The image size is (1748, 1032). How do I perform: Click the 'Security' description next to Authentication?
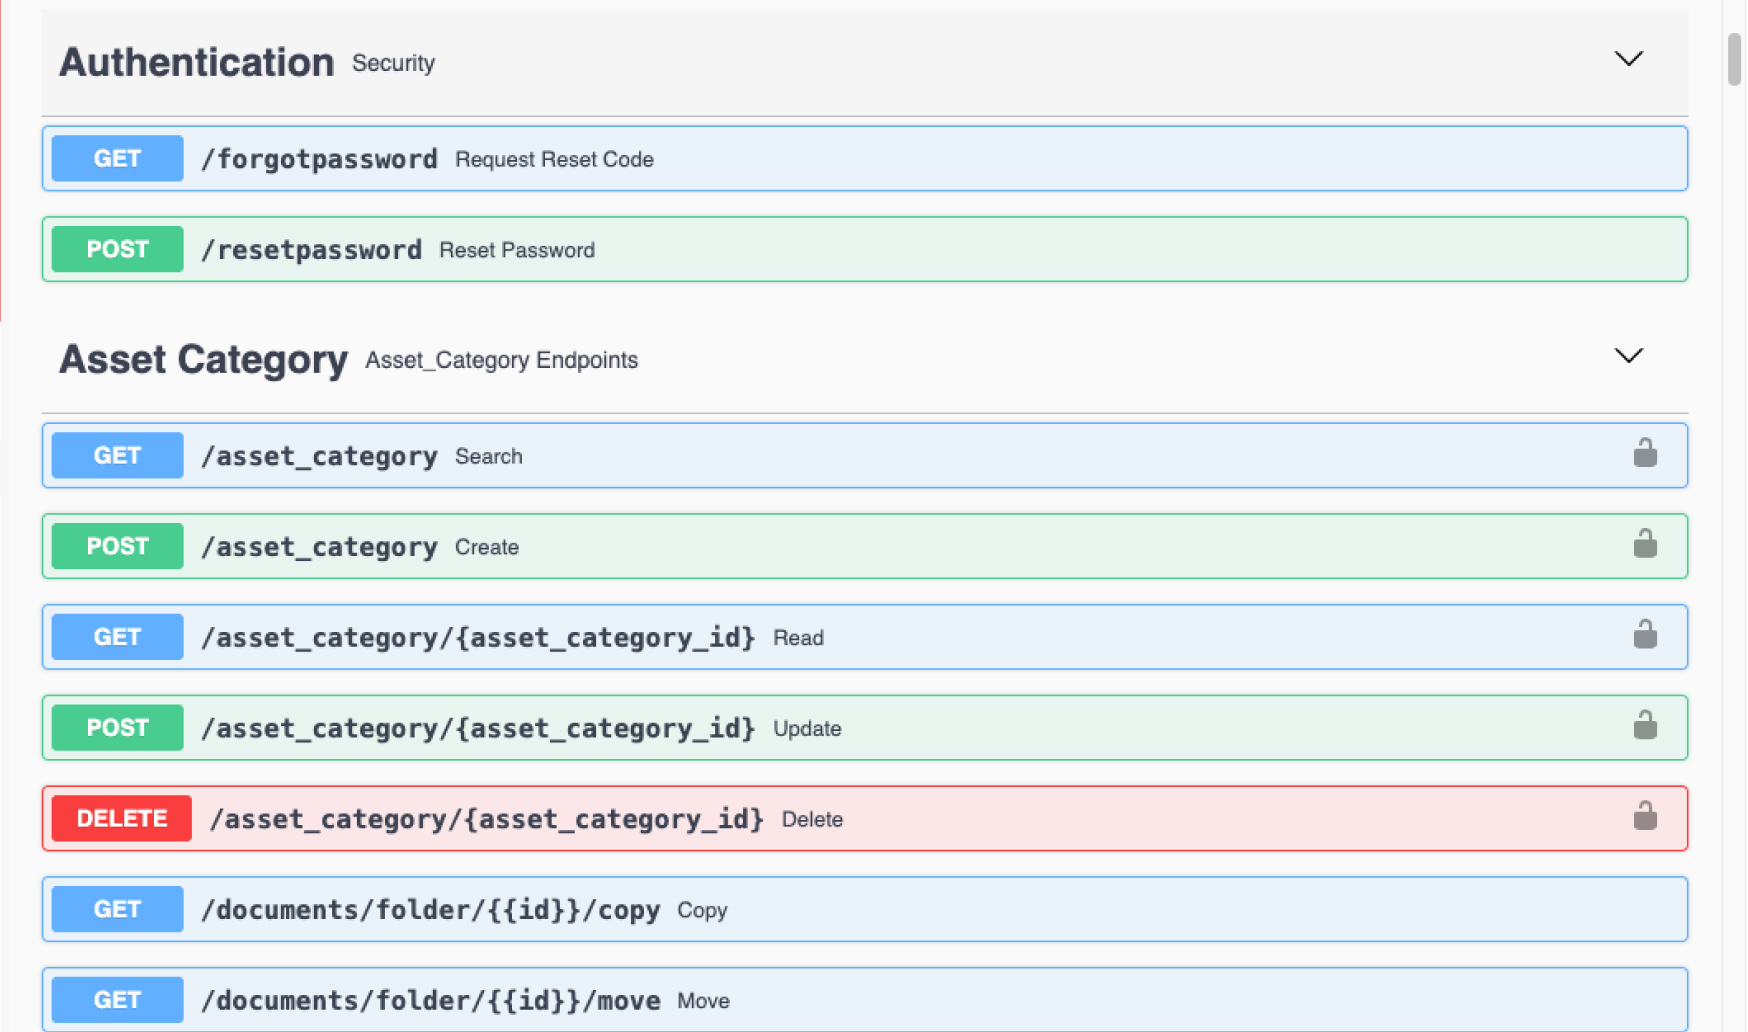point(393,63)
